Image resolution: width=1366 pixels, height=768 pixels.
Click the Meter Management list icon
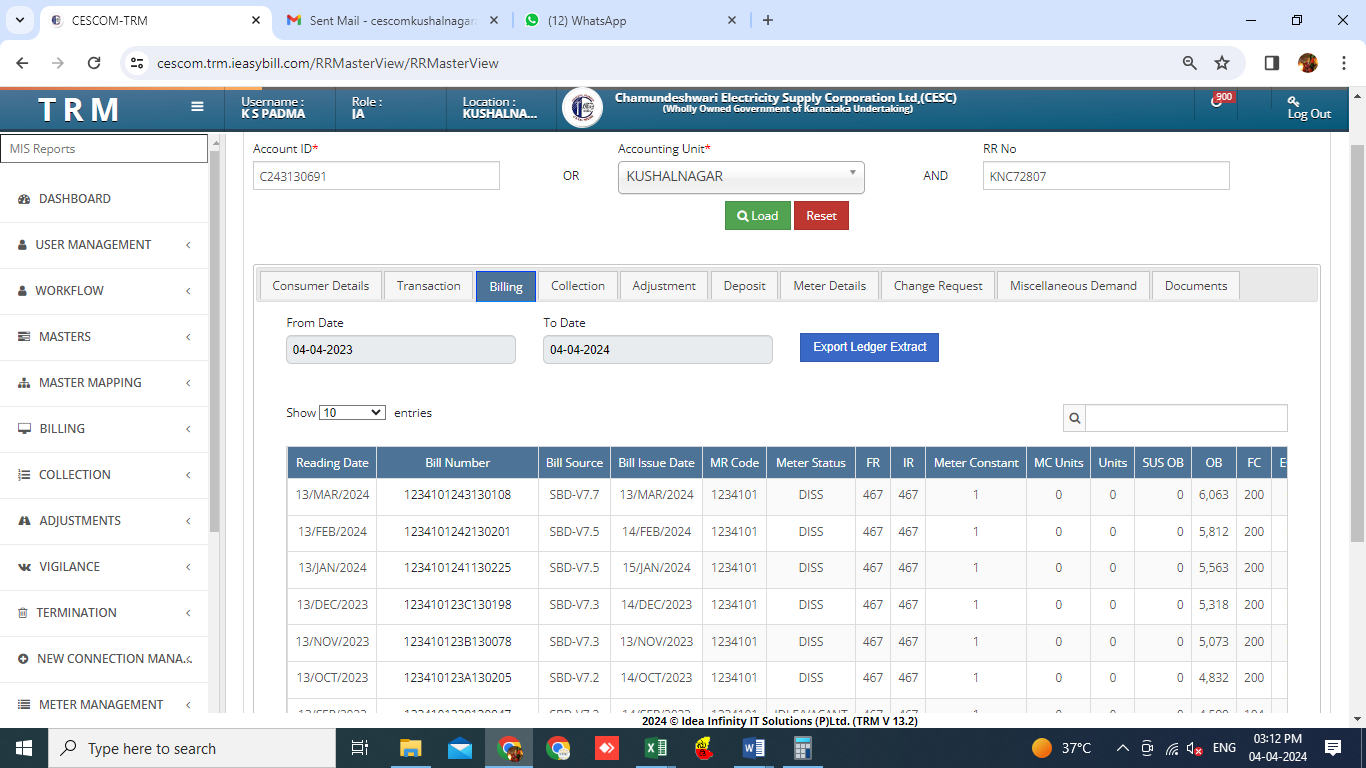(24, 705)
